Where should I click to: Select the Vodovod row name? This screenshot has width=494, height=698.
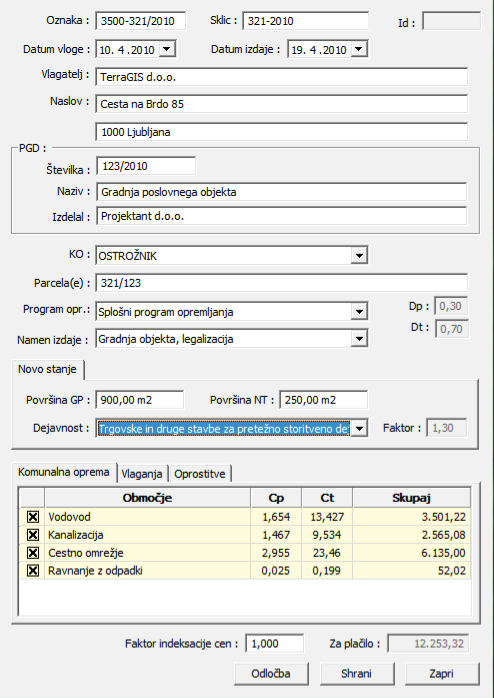tap(69, 517)
